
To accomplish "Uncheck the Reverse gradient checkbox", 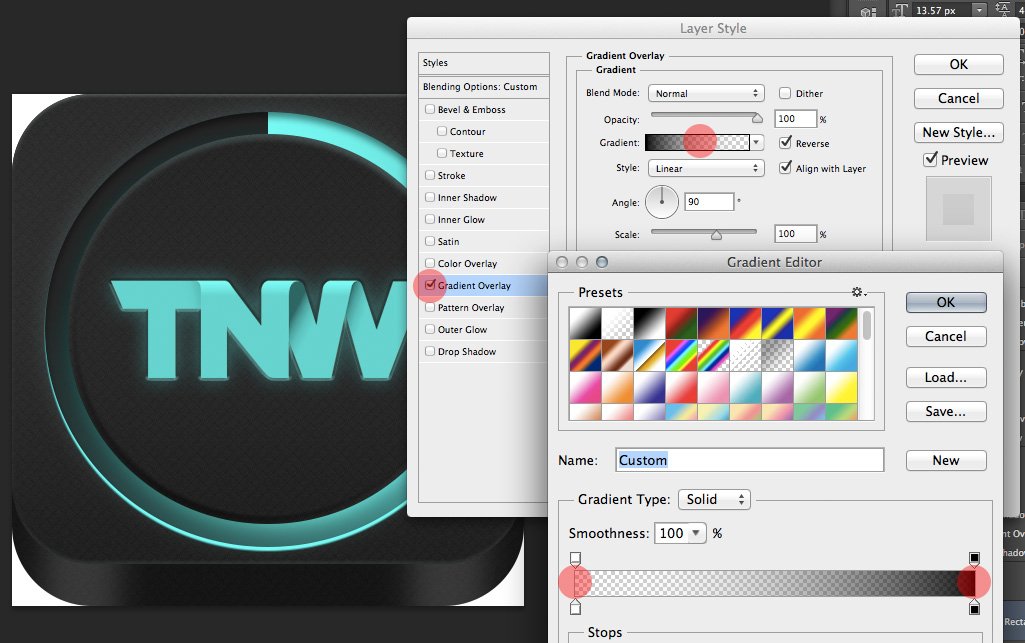I will [x=785, y=143].
